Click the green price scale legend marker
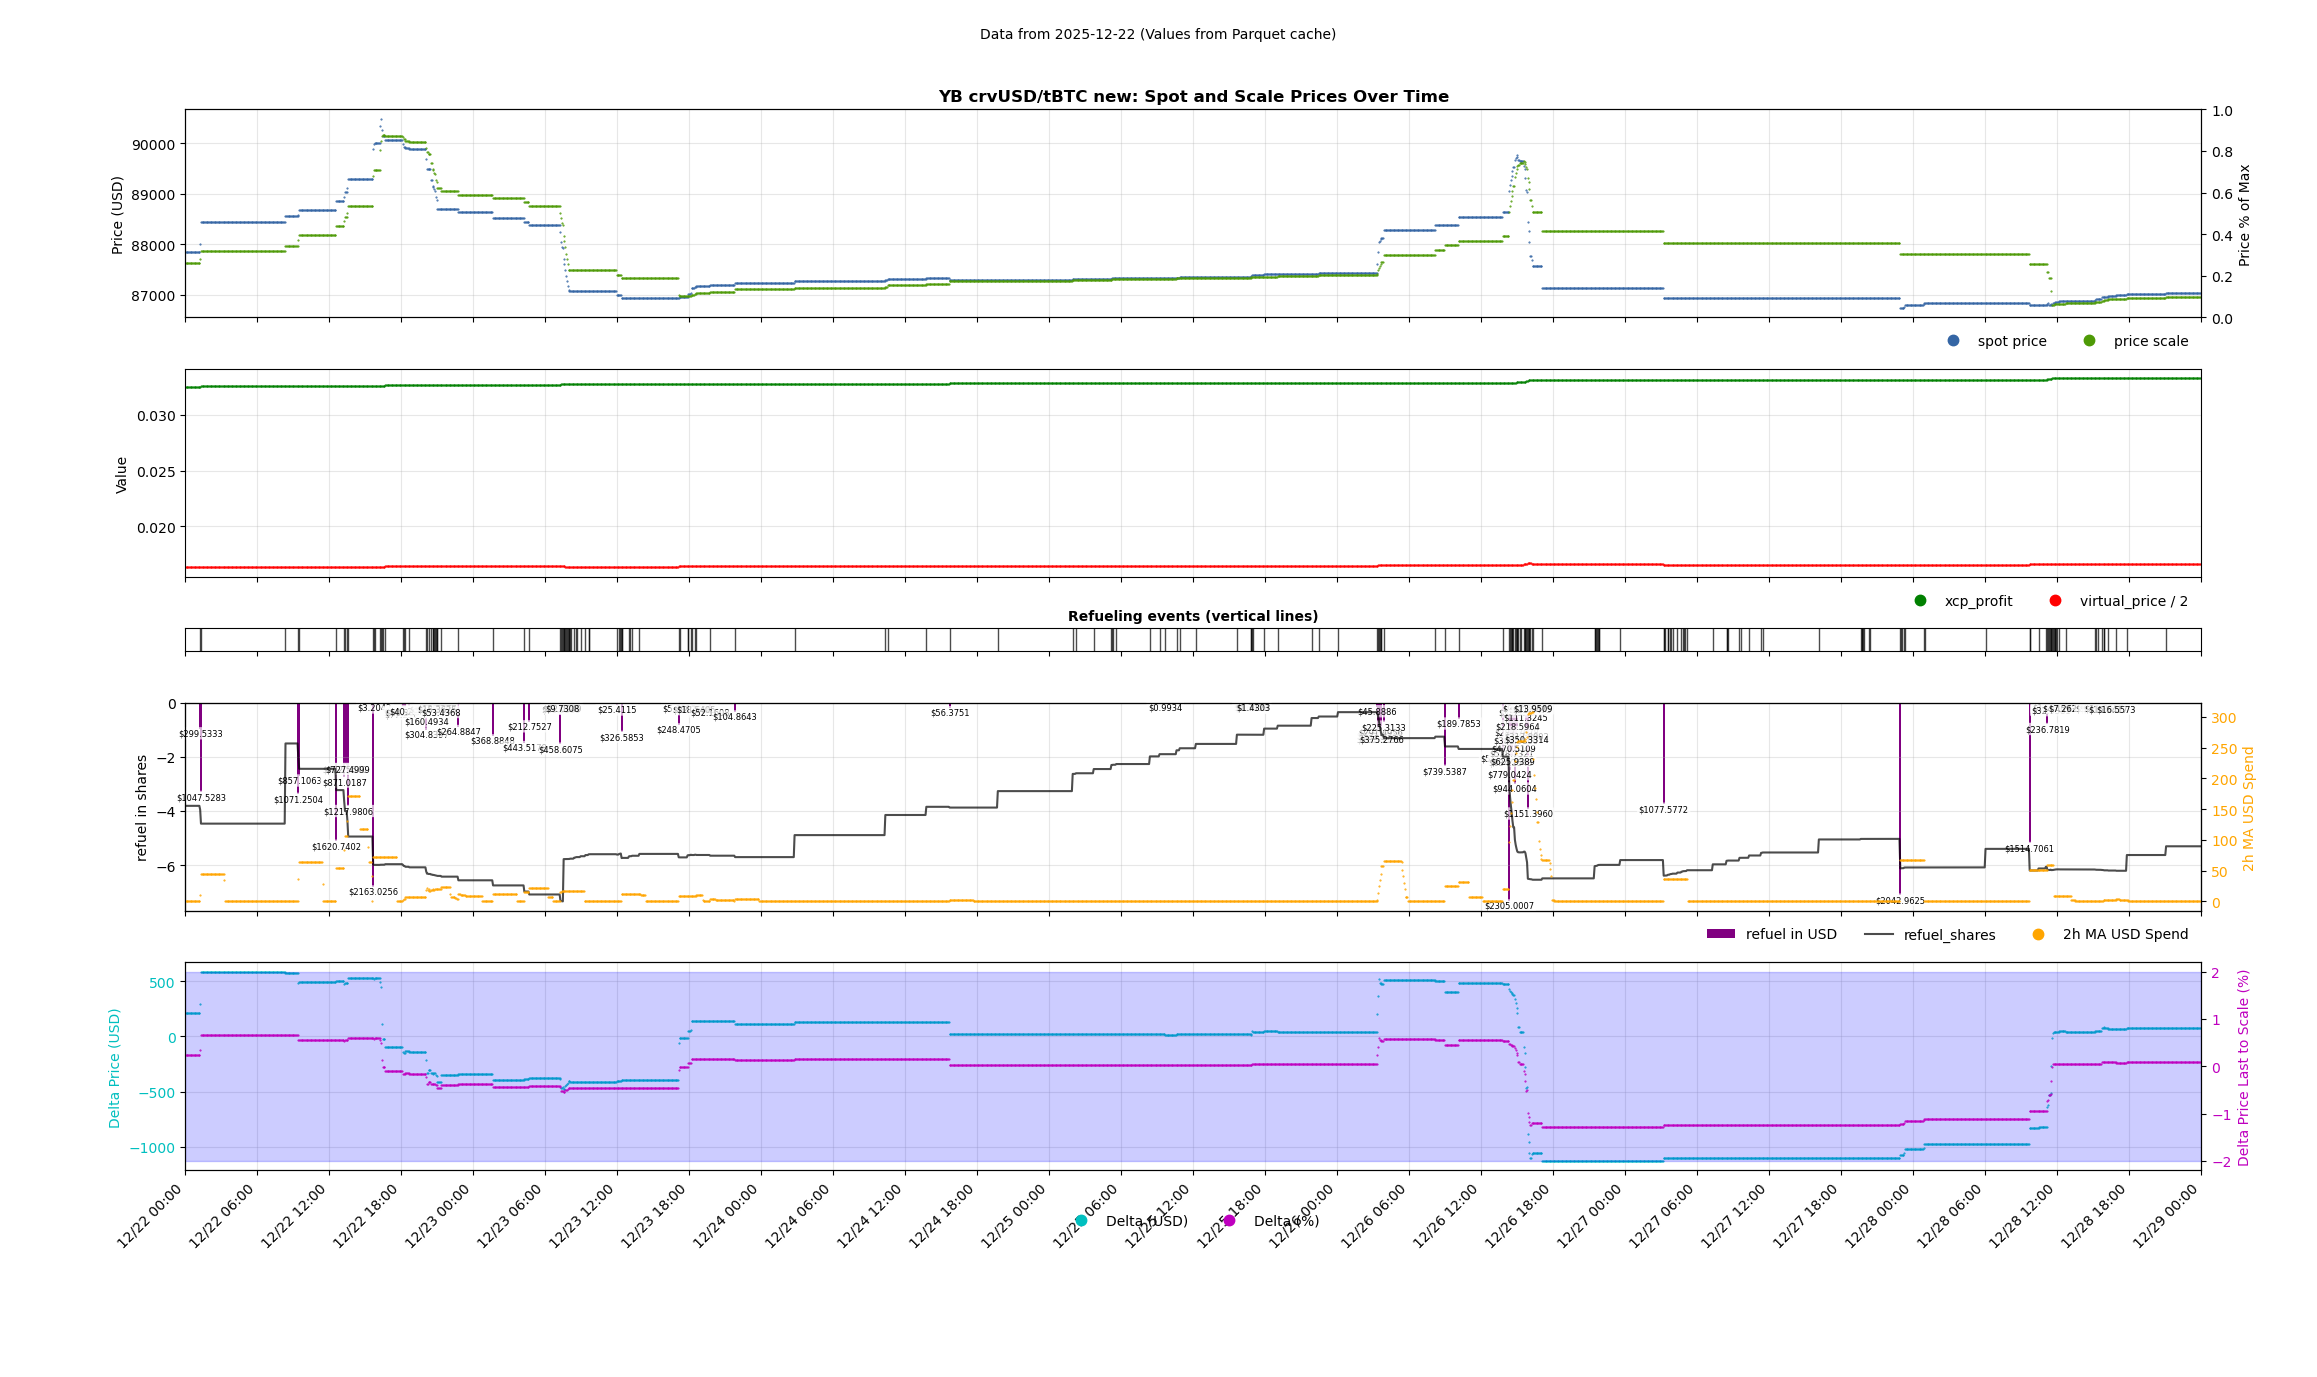 coord(2089,341)
